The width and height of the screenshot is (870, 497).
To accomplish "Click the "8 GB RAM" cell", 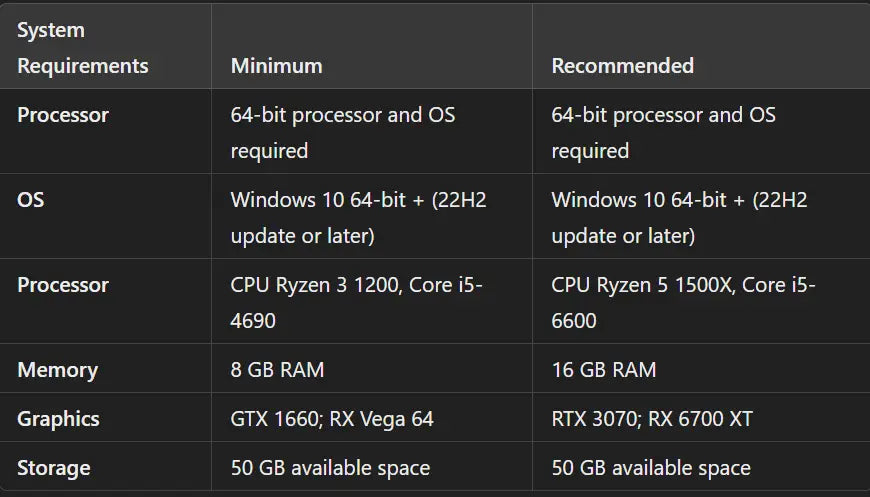I will tap(277, 370).
